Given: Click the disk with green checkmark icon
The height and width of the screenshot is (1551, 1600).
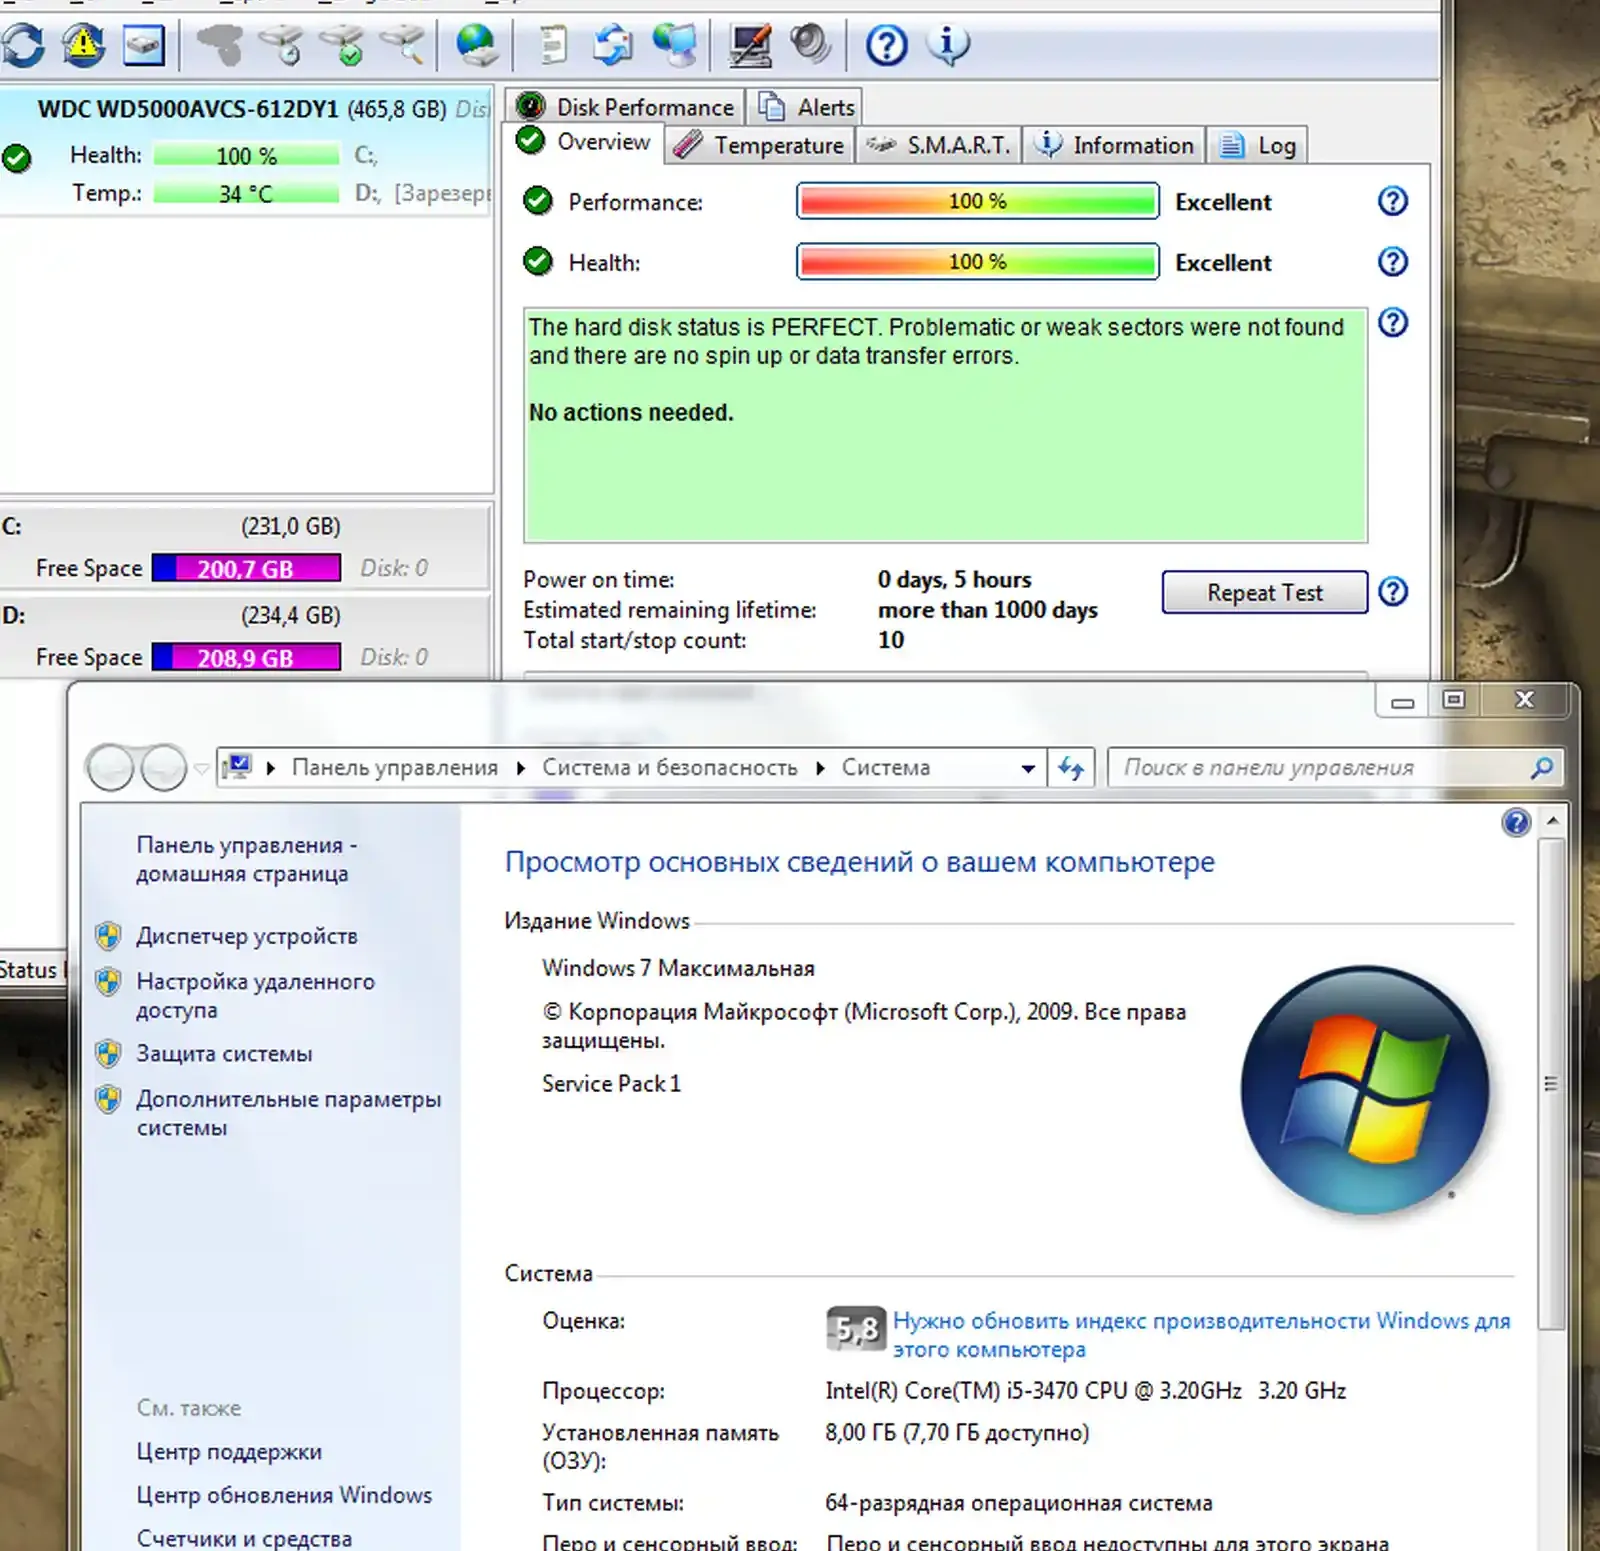Looking at the screenshot, I should 343,45.
